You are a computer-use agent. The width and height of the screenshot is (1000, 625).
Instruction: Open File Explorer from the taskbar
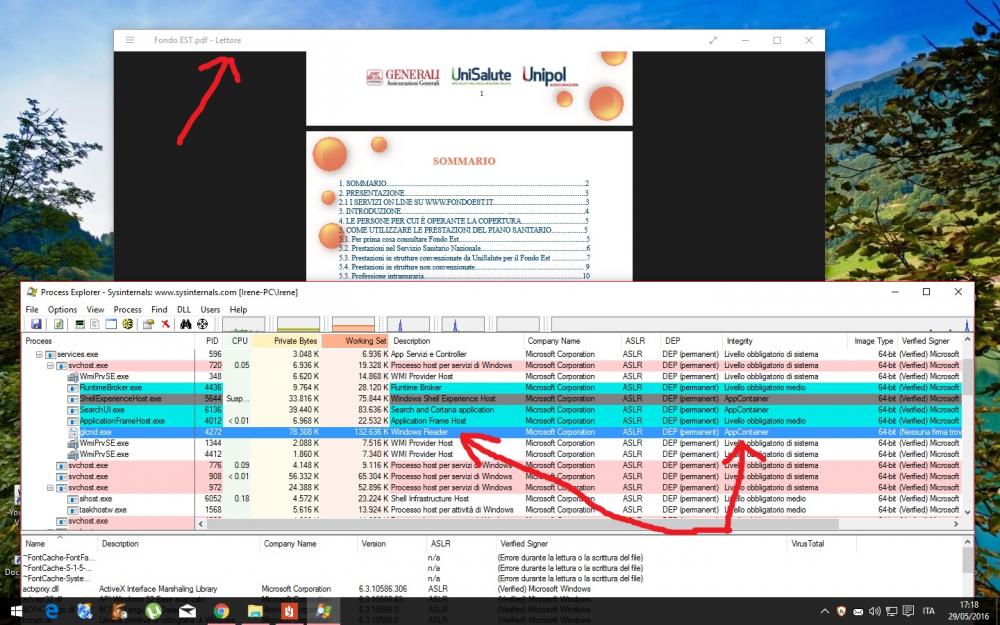coord(255,611)
